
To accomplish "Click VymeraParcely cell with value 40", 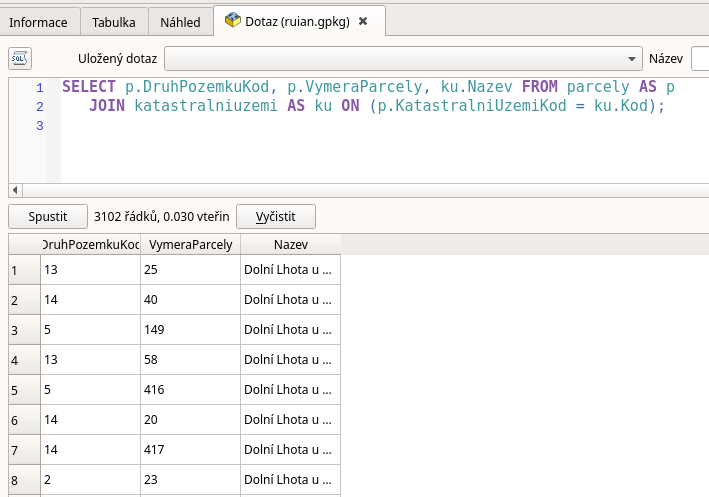I will pos(190,300).
